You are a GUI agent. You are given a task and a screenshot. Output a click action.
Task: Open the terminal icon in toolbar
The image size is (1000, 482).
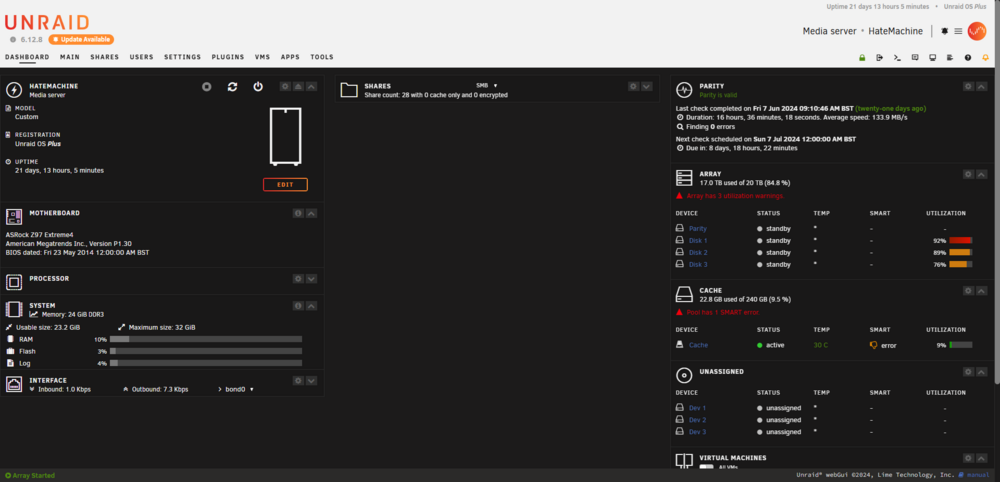click(x=897, y=57)
